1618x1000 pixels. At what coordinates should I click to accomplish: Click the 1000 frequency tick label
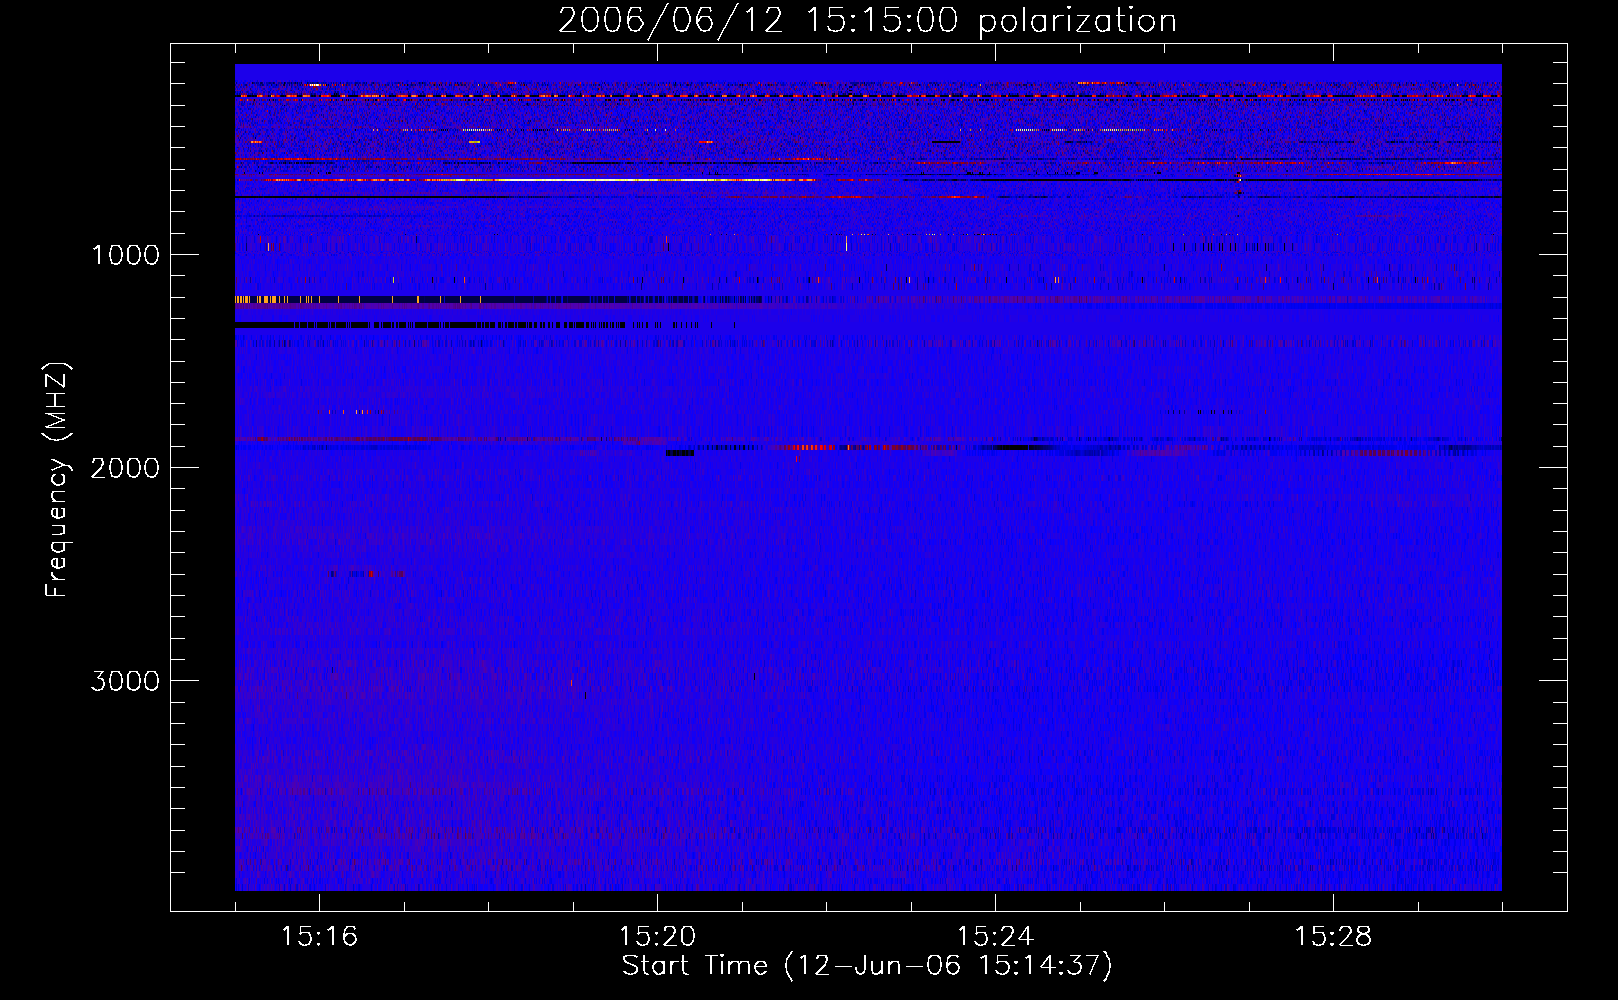(125, 255)
